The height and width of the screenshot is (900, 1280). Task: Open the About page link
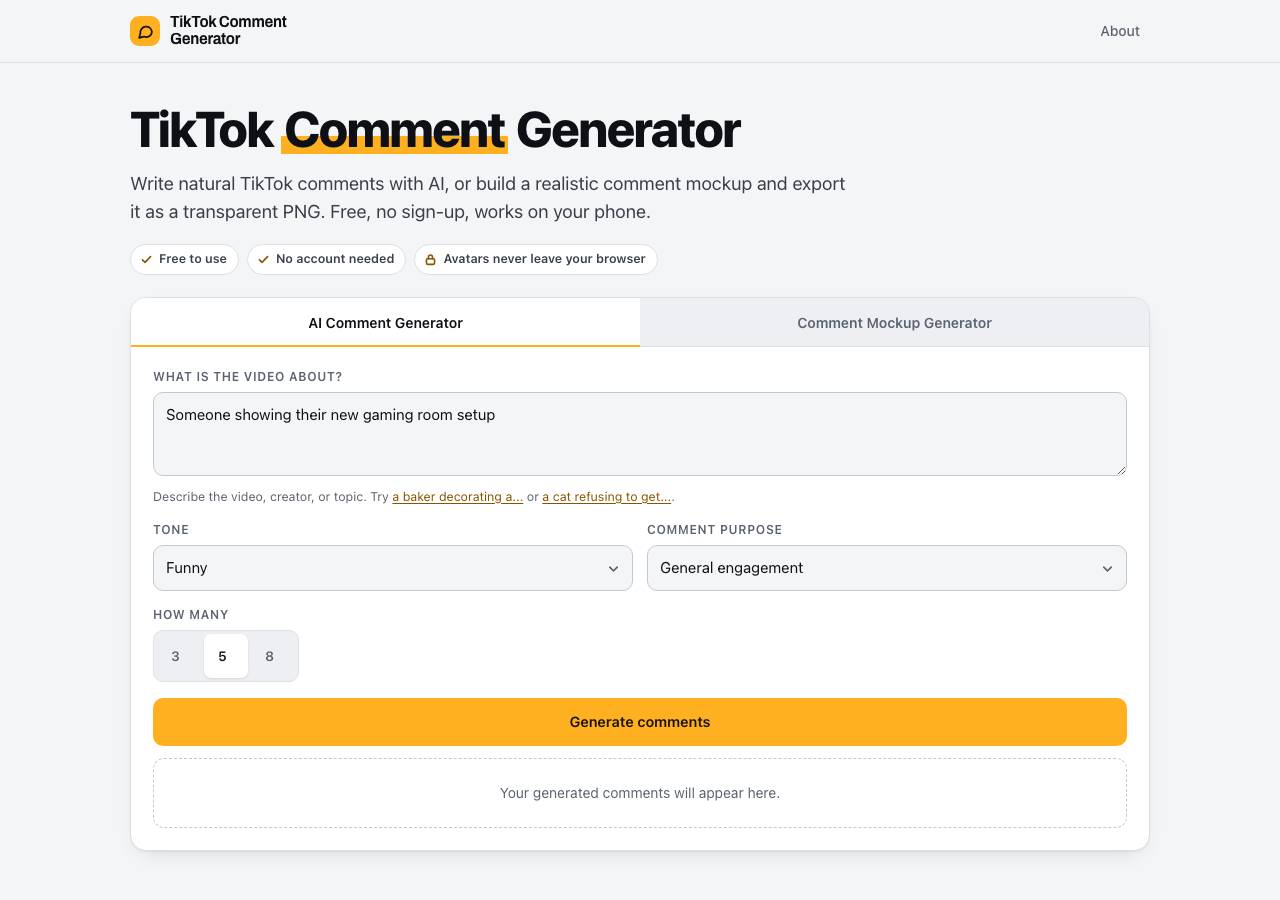pos(1120,31)
